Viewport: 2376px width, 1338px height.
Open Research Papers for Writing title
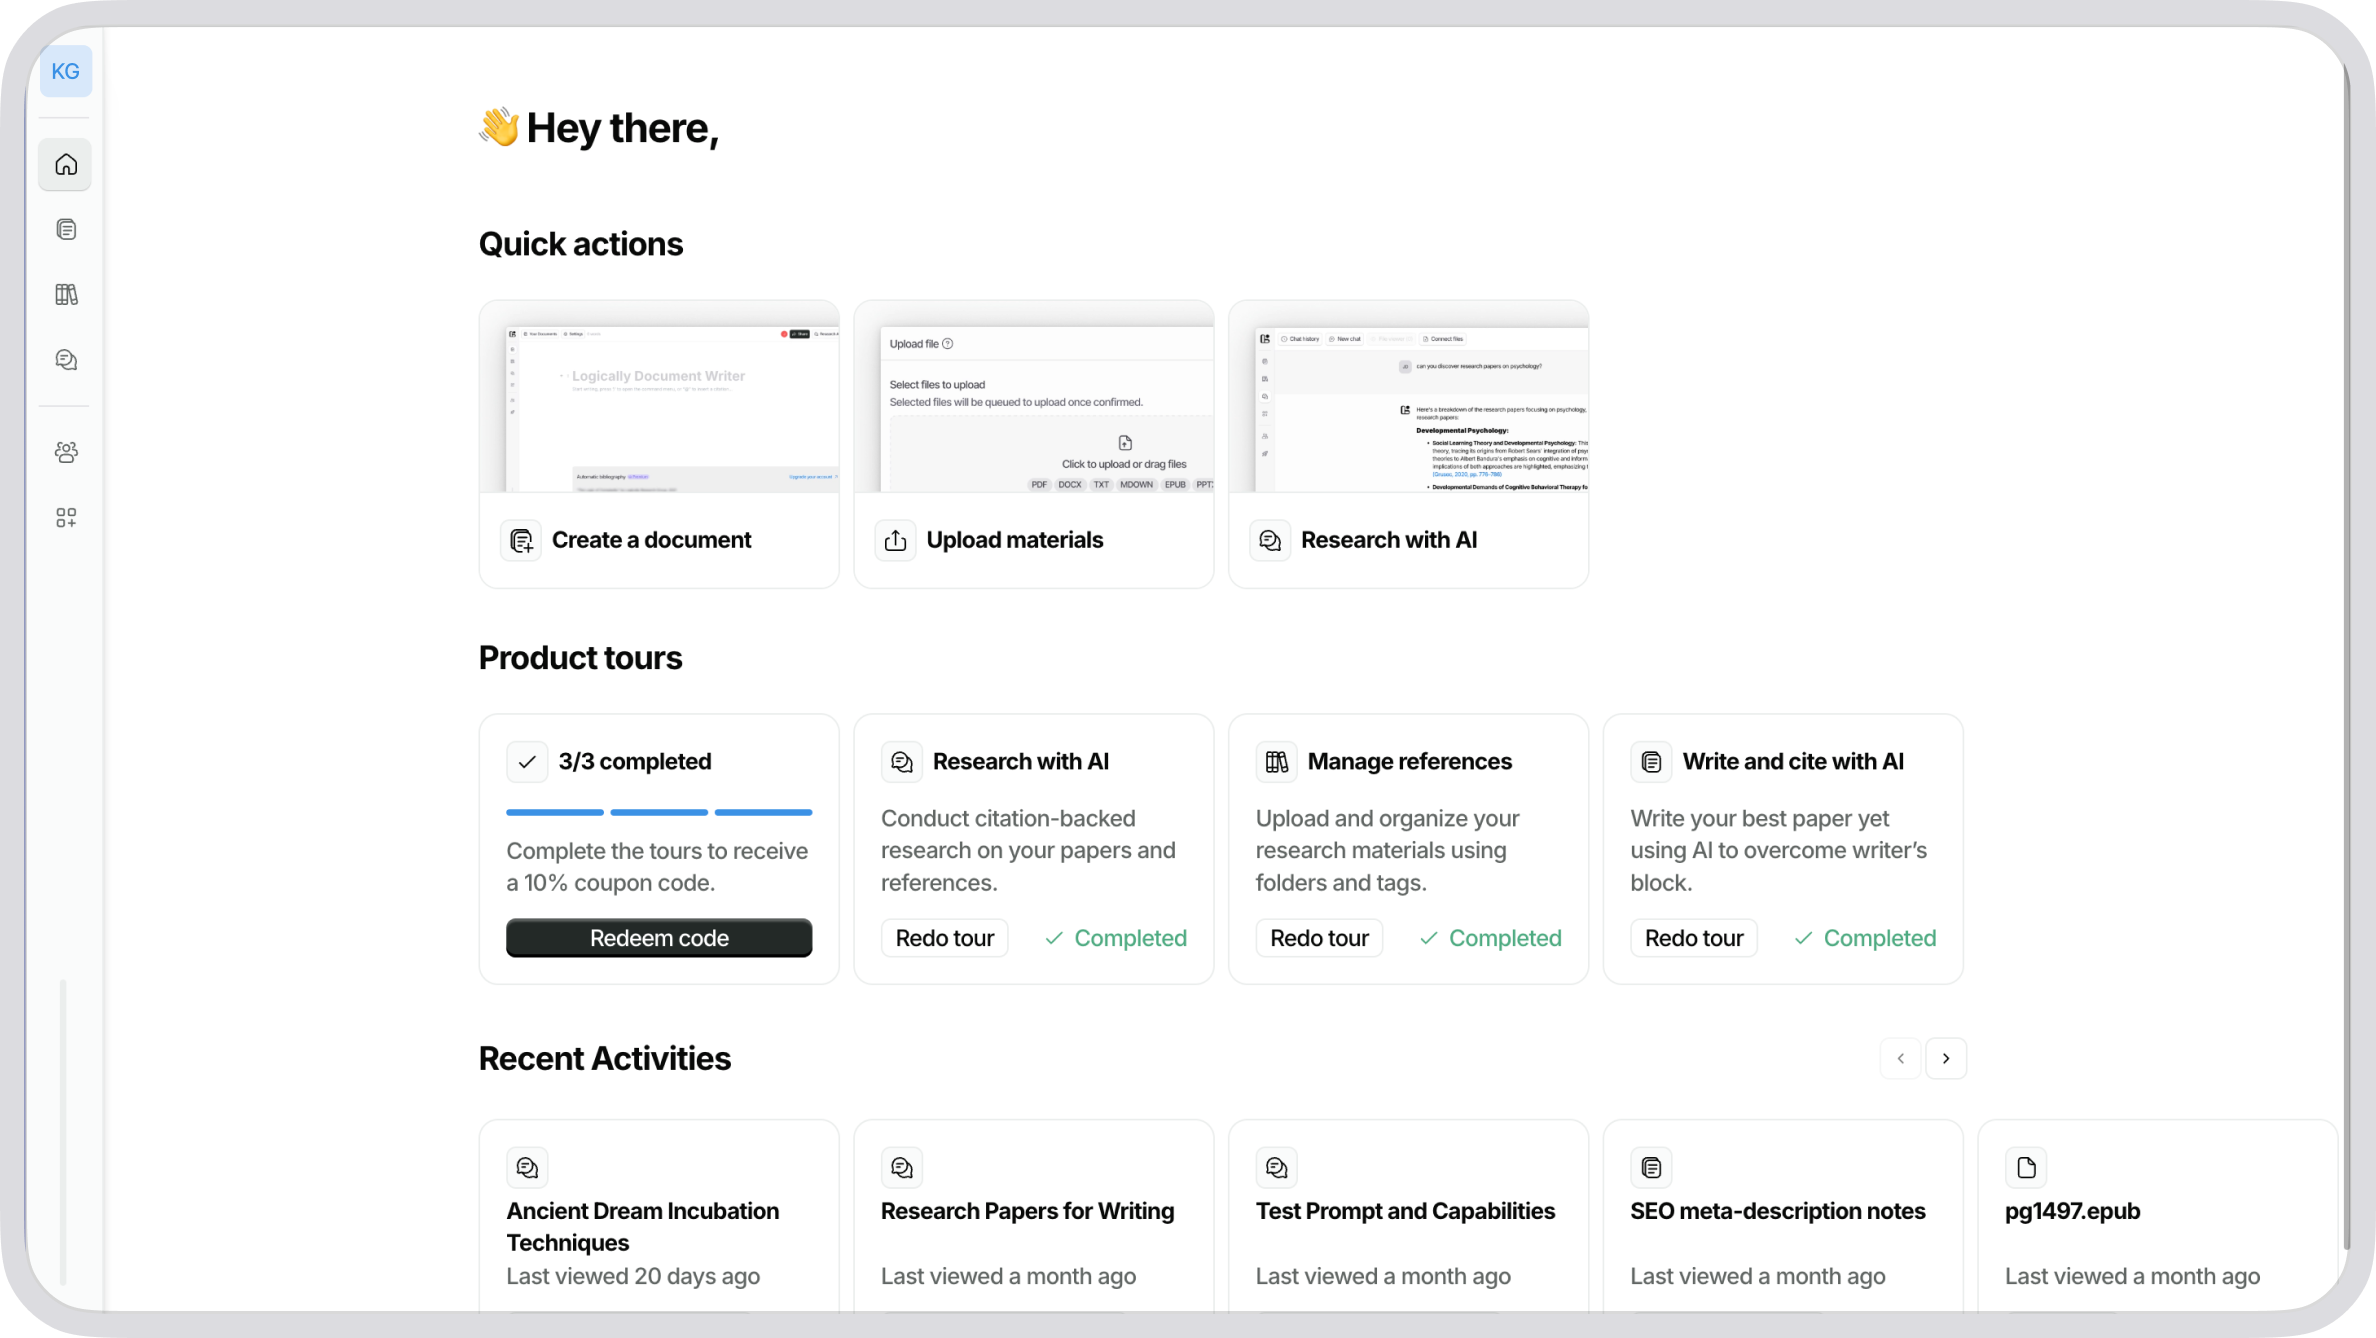pyautogui.click(x=1027, y=1211)
